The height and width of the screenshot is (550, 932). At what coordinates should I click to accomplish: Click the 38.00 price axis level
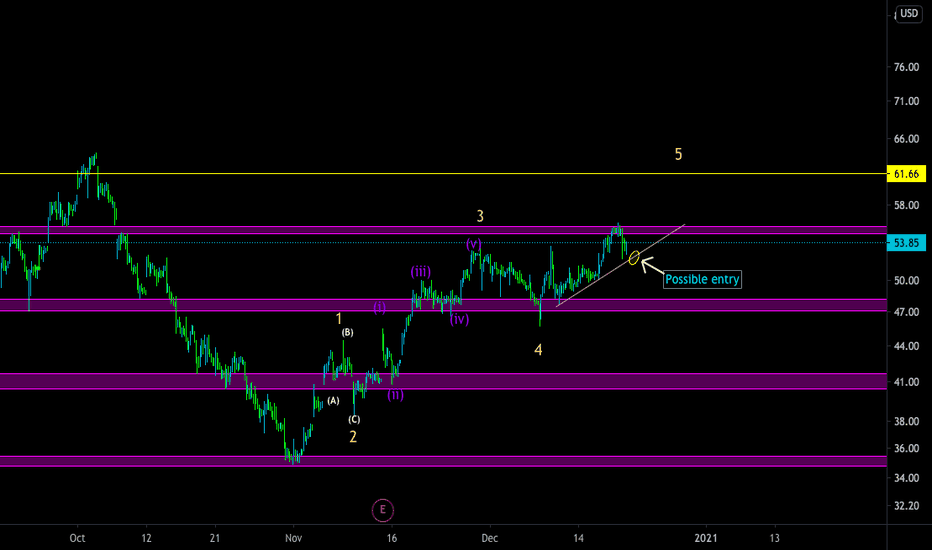(x=906, y=421)
